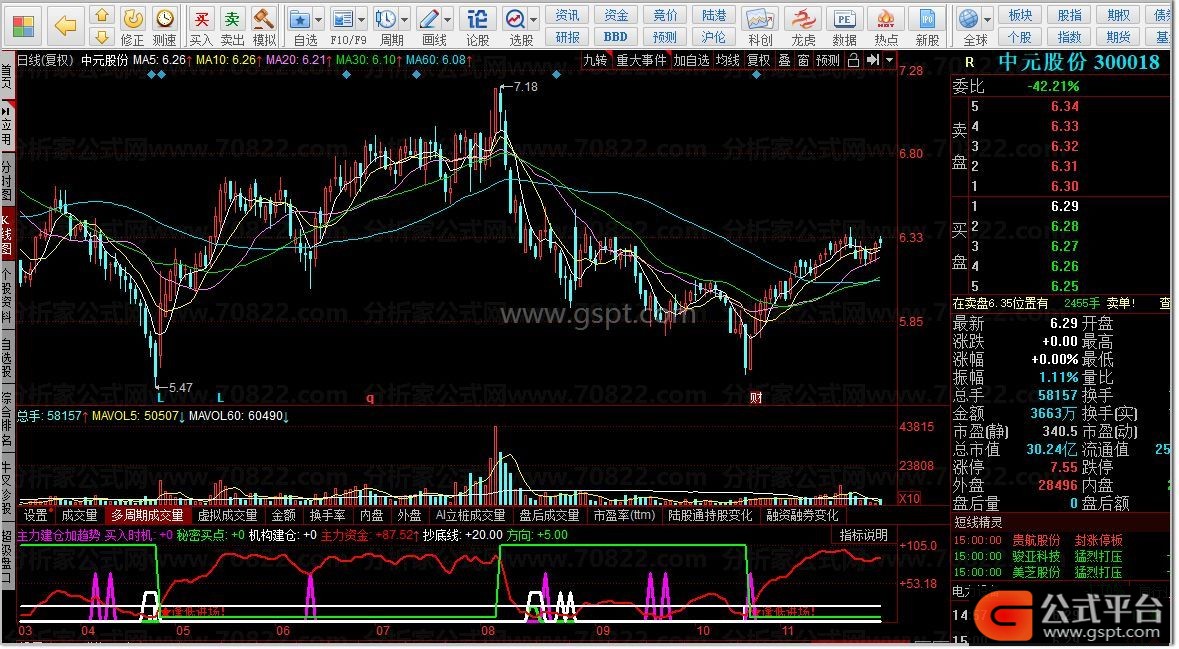Click the yellow up arrow button

pos(102,16)
